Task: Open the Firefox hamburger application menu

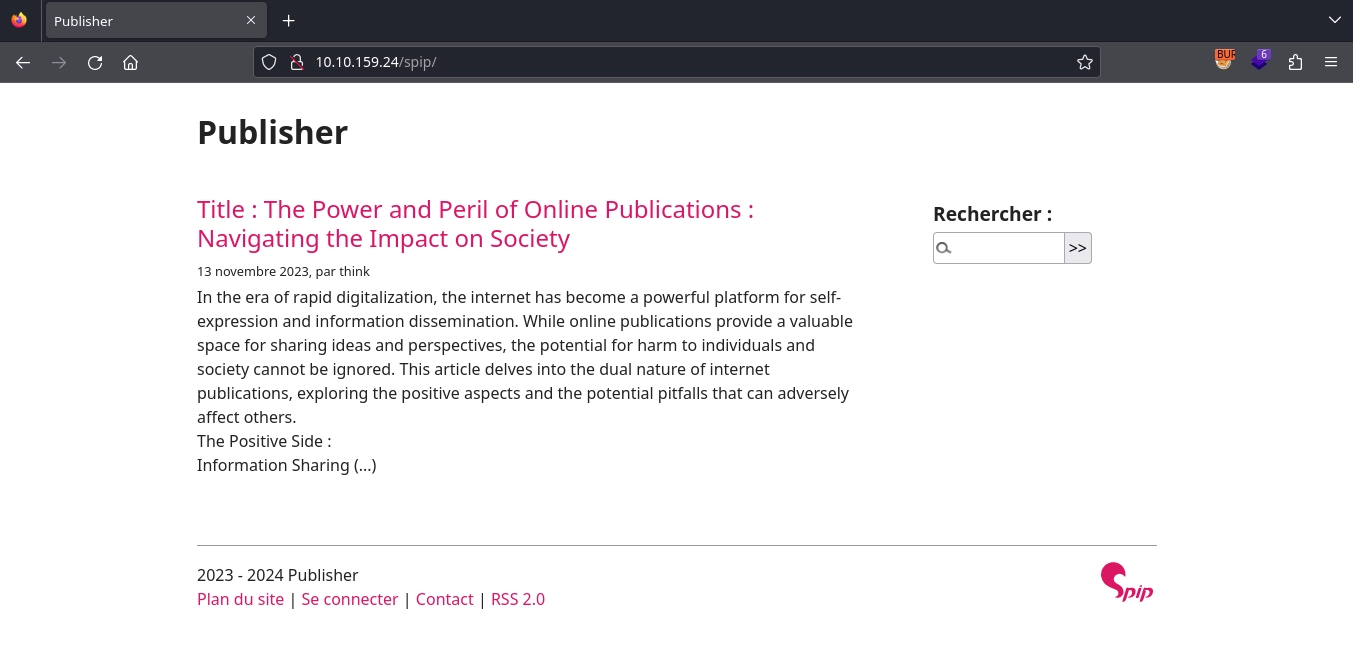Action: [x=1330, y=62]
